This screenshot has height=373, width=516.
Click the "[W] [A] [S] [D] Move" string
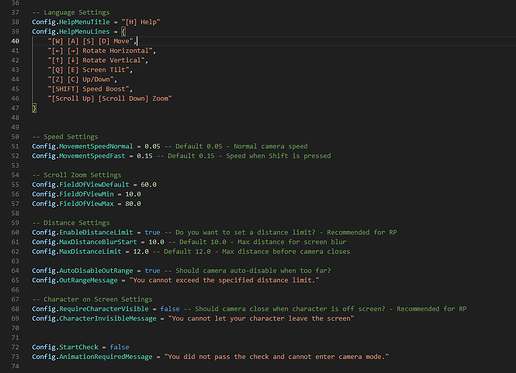[90, 41]
